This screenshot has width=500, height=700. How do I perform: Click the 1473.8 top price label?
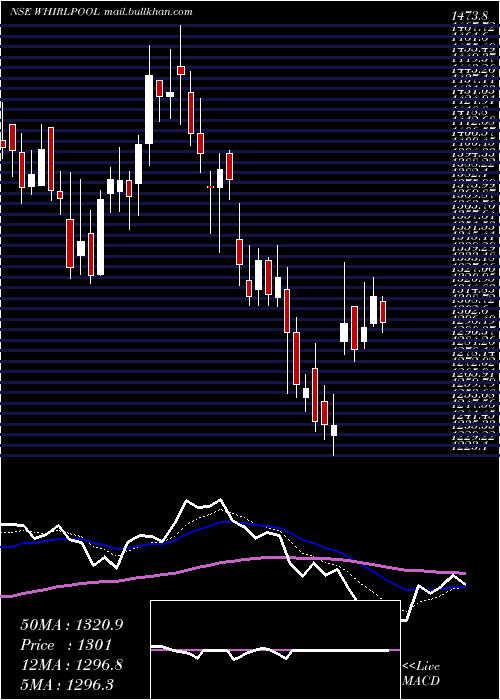(471, 17)
